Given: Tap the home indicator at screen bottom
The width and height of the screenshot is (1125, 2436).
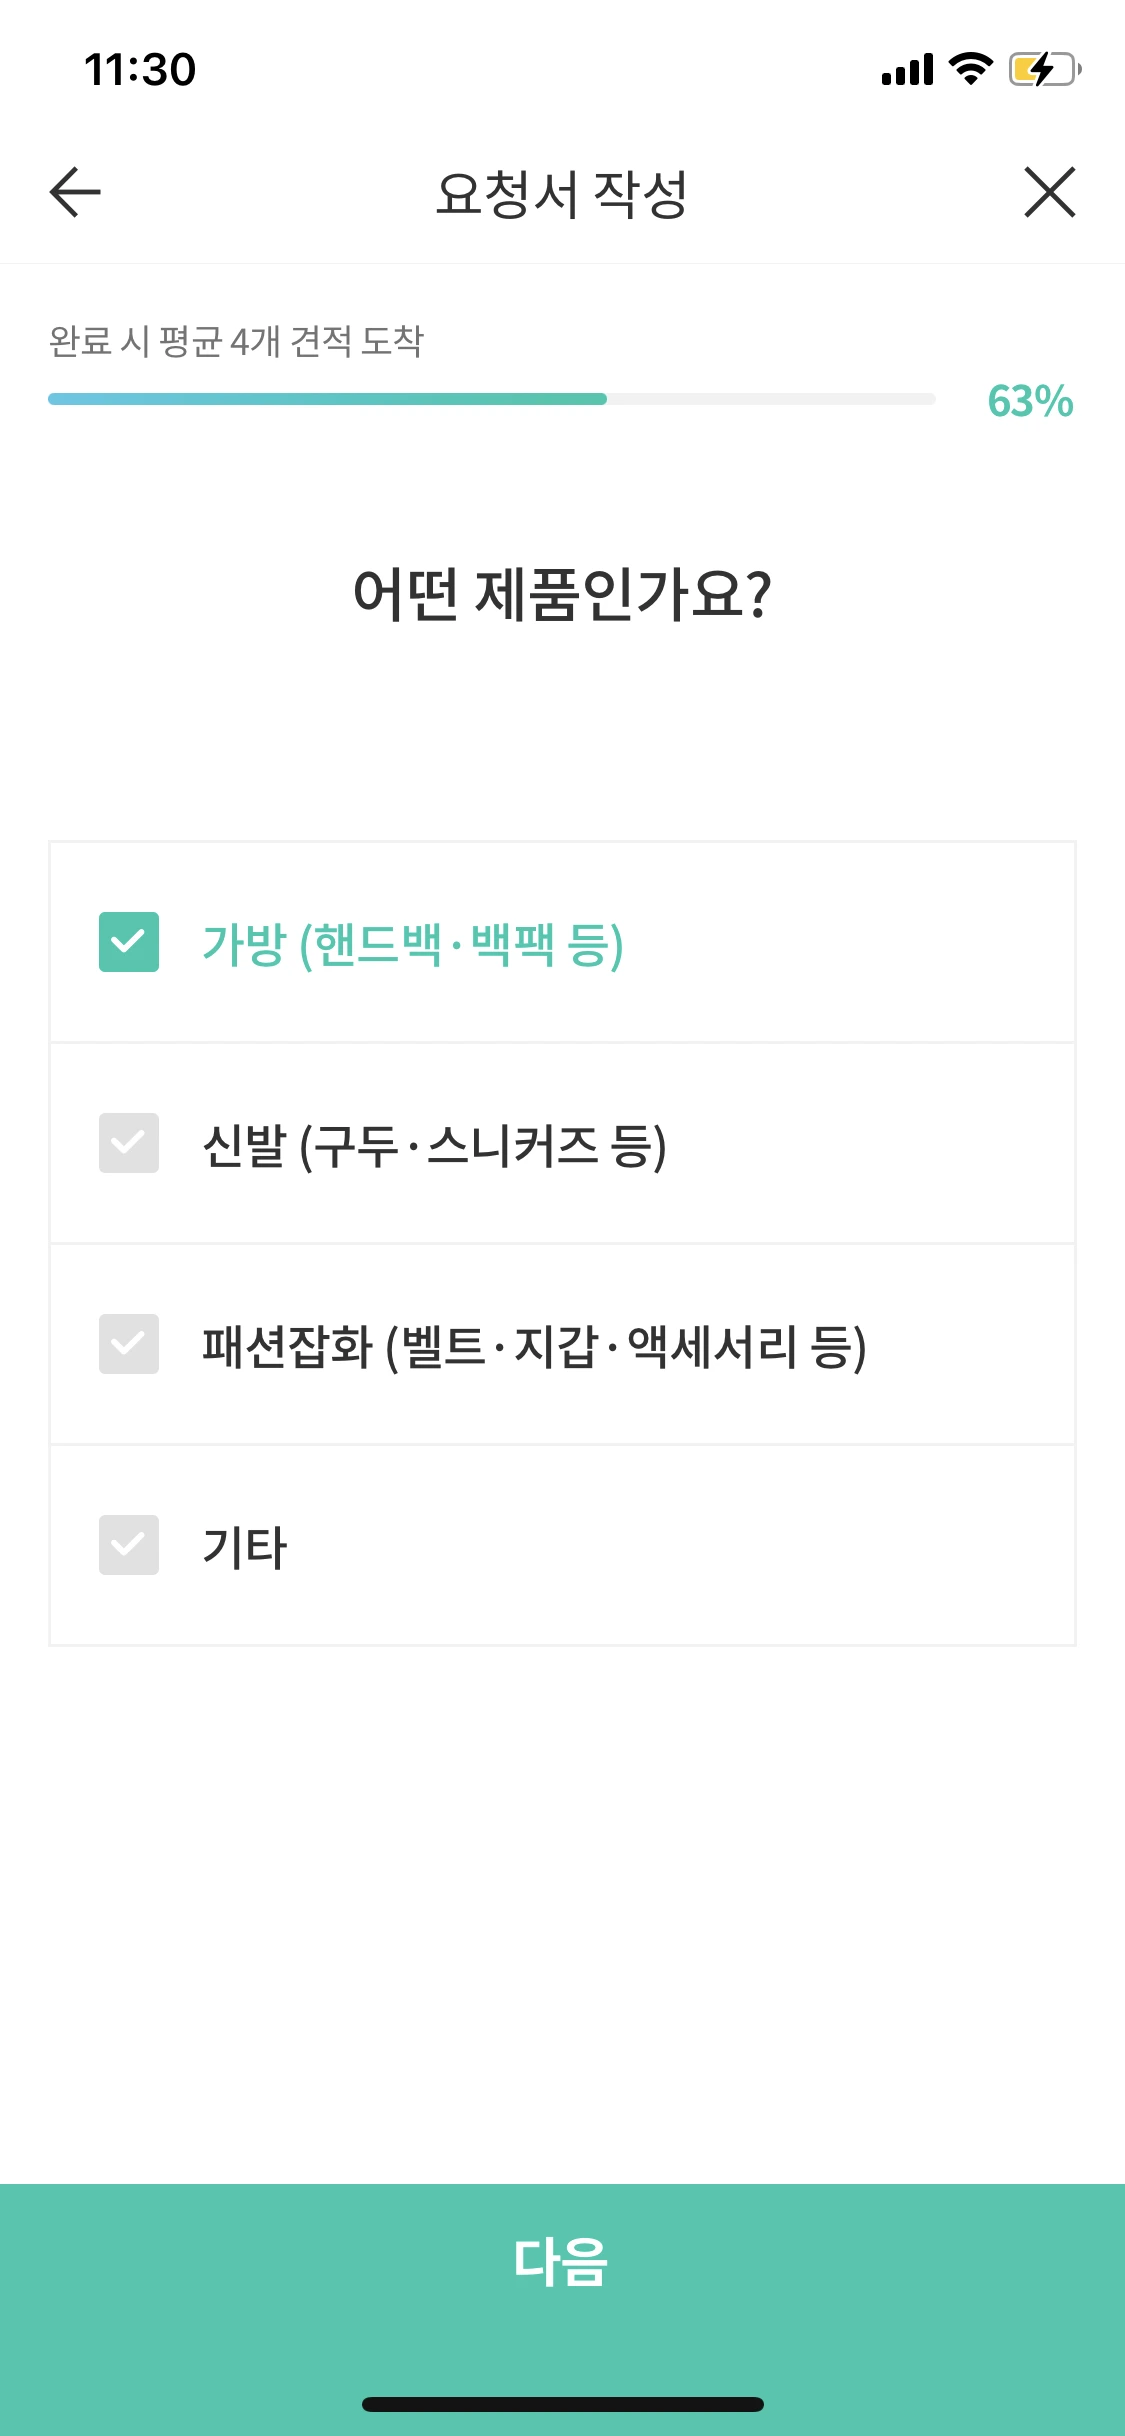Looking at the screenshot, I should 562,2404.
